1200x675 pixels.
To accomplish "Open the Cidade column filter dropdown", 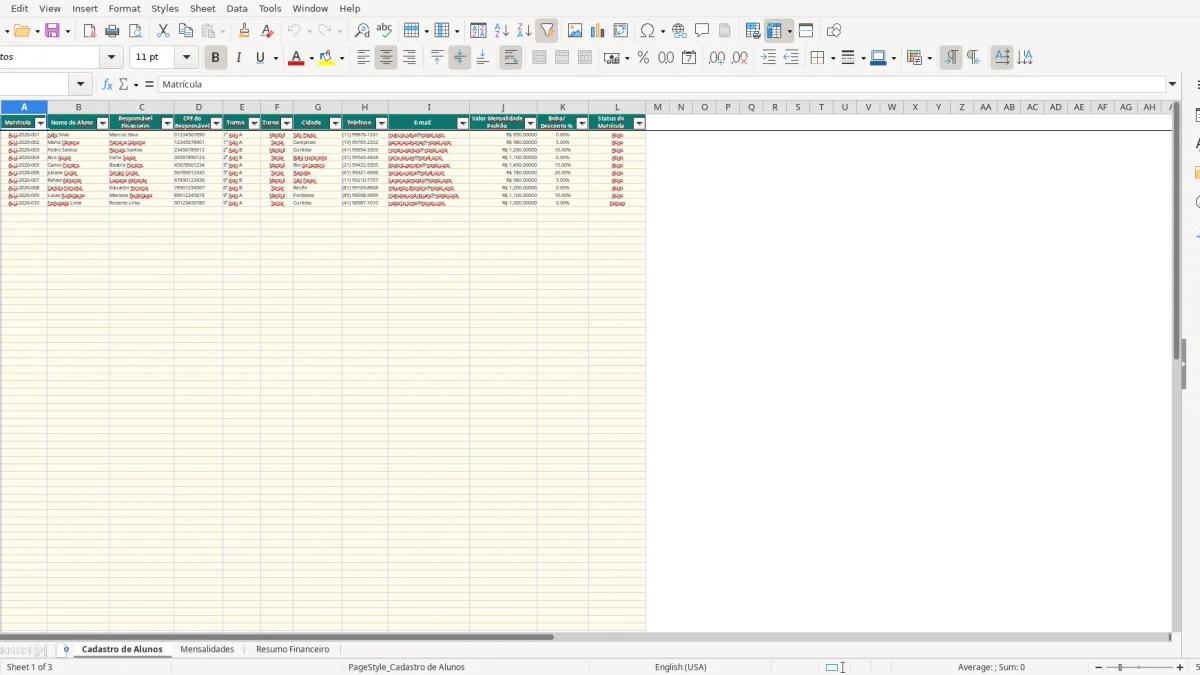I will coord(335,123).
